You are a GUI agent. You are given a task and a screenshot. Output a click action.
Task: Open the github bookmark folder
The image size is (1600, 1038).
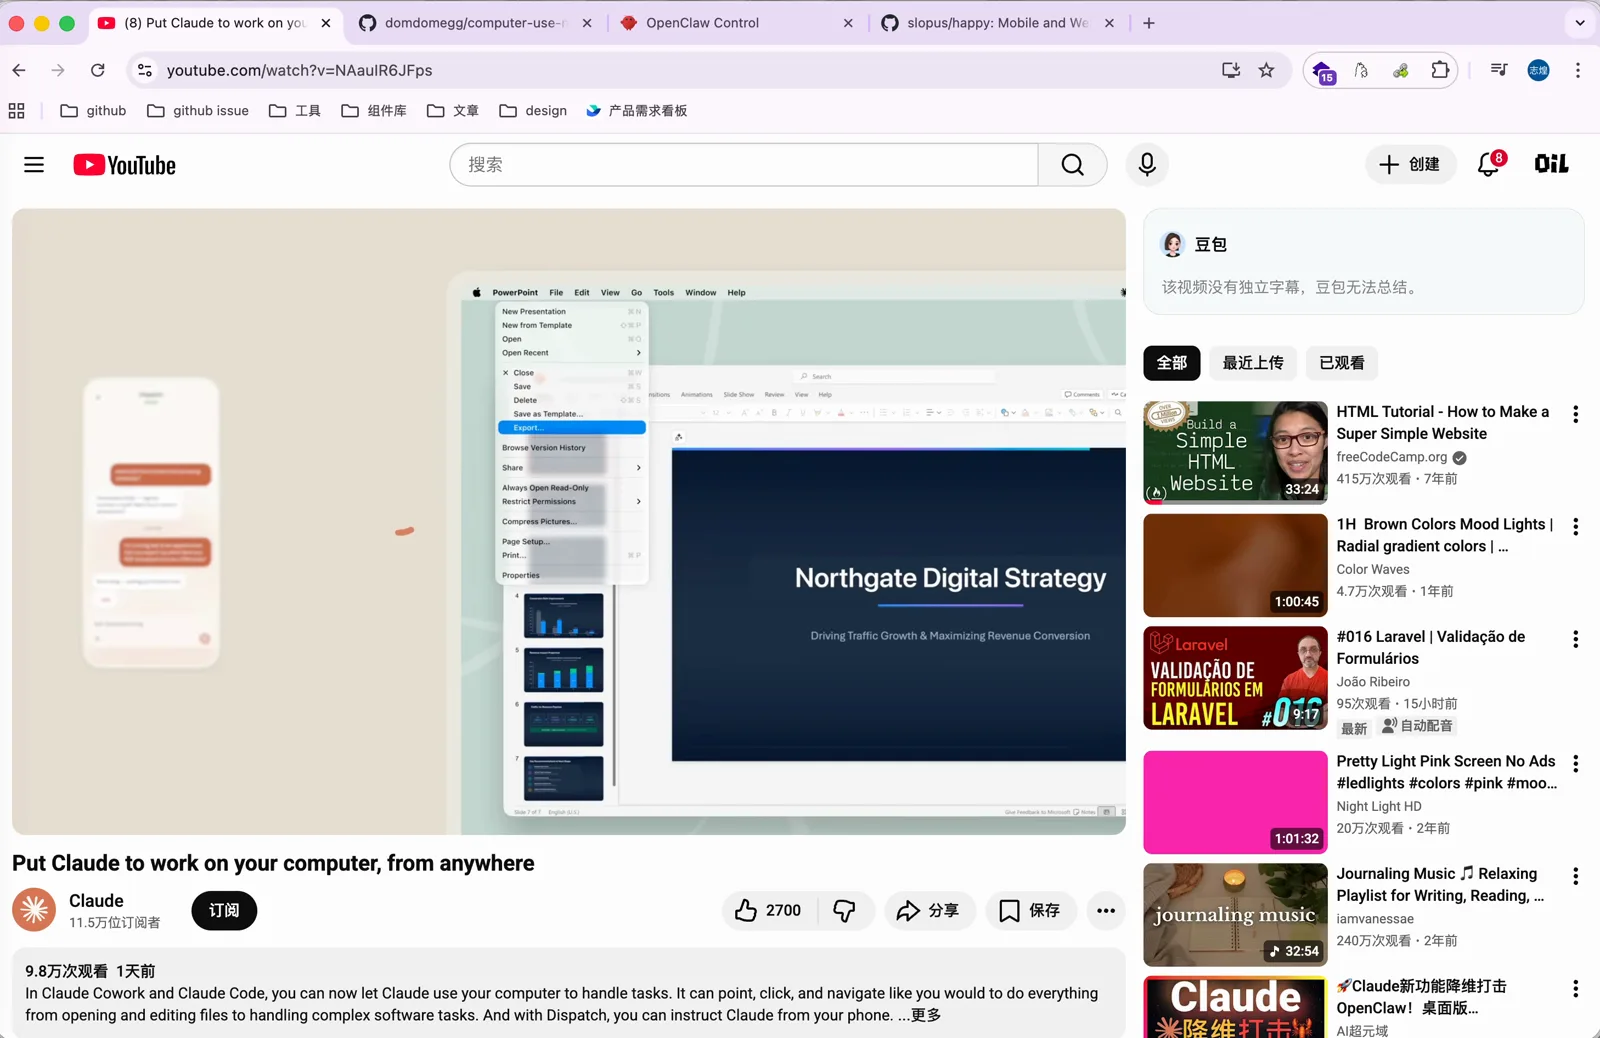(x=93, y=111)
